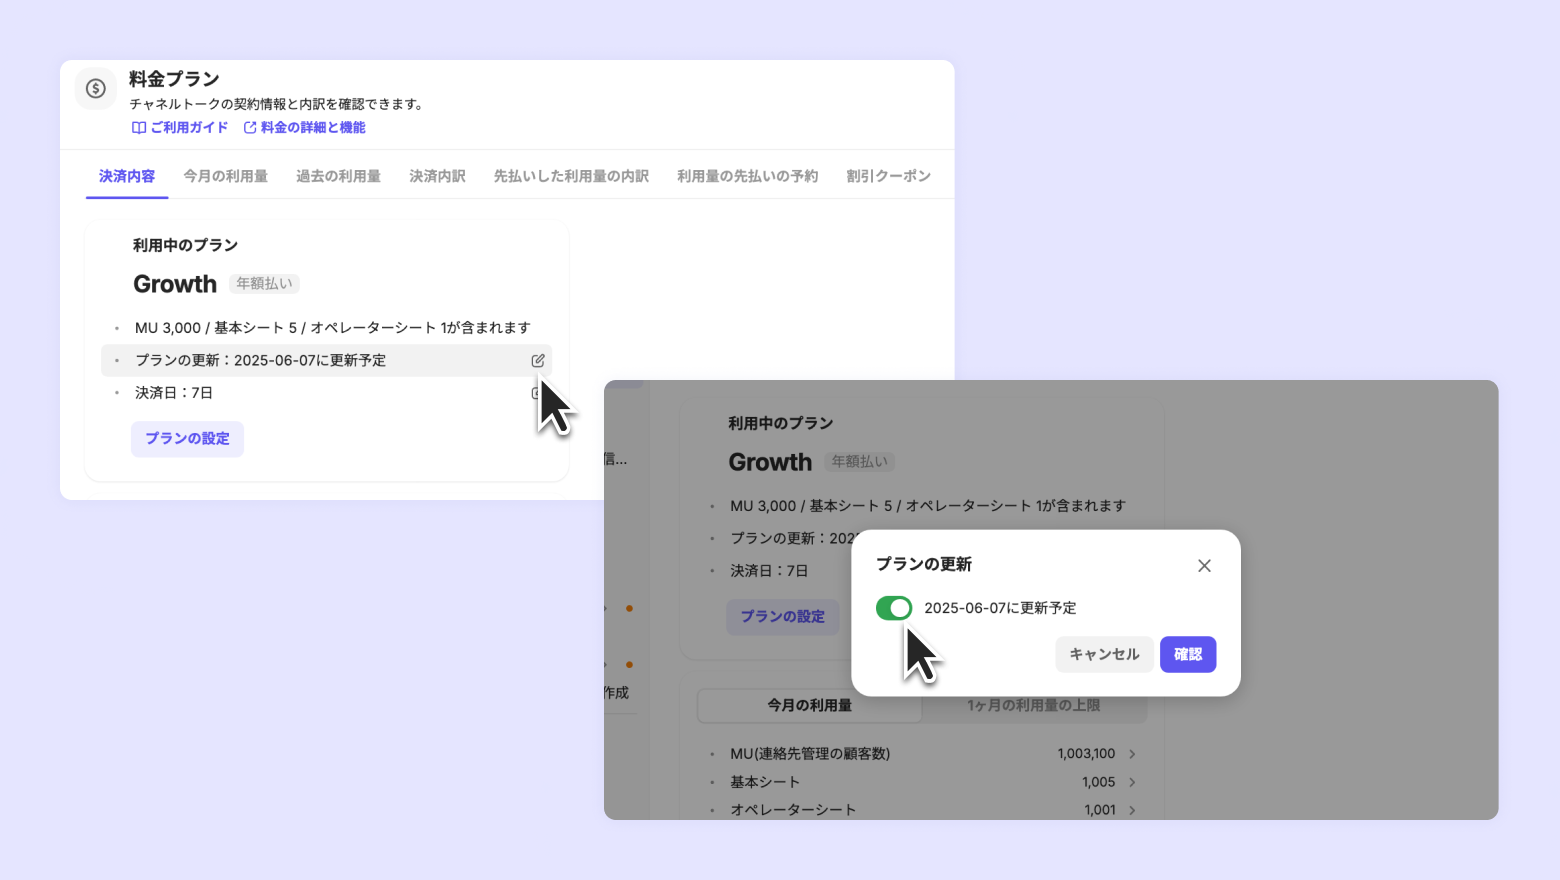Click the 年額払い badge in top panel
Screen dimensions: 1560x880
265,284
